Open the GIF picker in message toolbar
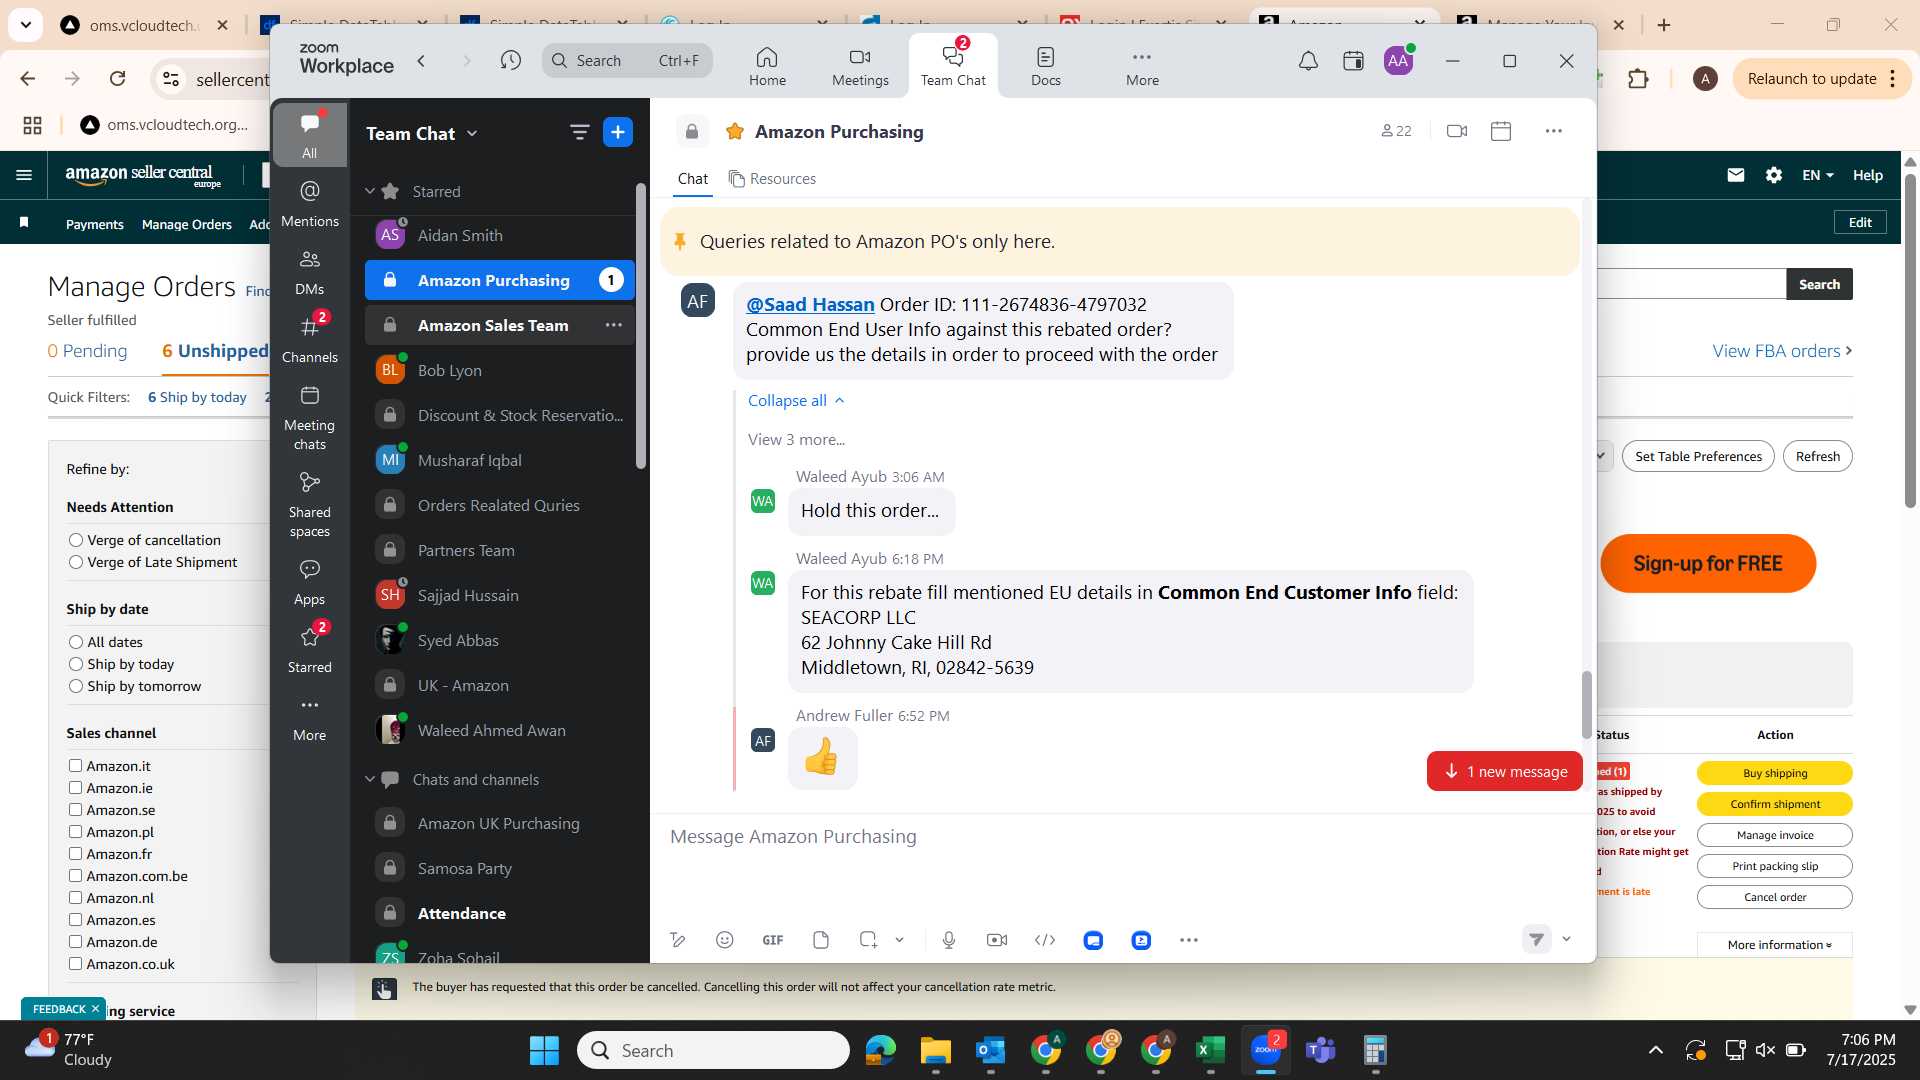The width and height of the screenshot is (1920, 1080). pyautogui.click(x=773, y=940)
